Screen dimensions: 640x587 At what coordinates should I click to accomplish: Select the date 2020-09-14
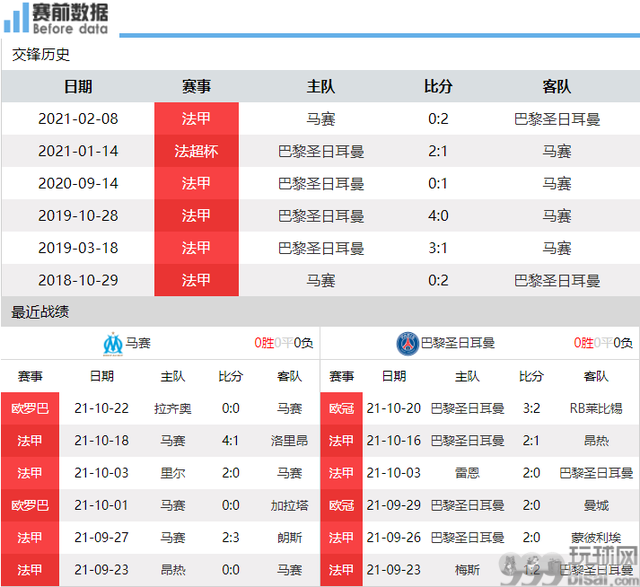(78, 183)
